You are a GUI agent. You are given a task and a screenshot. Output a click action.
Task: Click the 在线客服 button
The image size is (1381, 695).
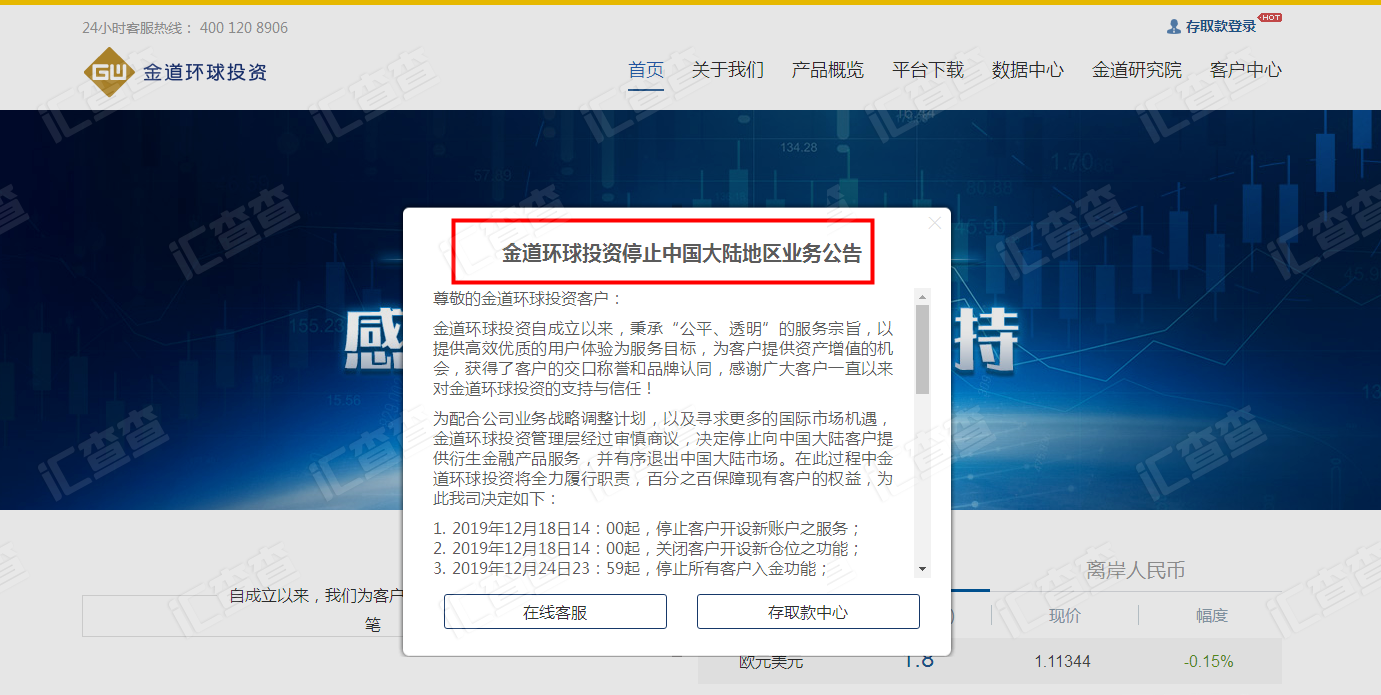coord(555,612)
